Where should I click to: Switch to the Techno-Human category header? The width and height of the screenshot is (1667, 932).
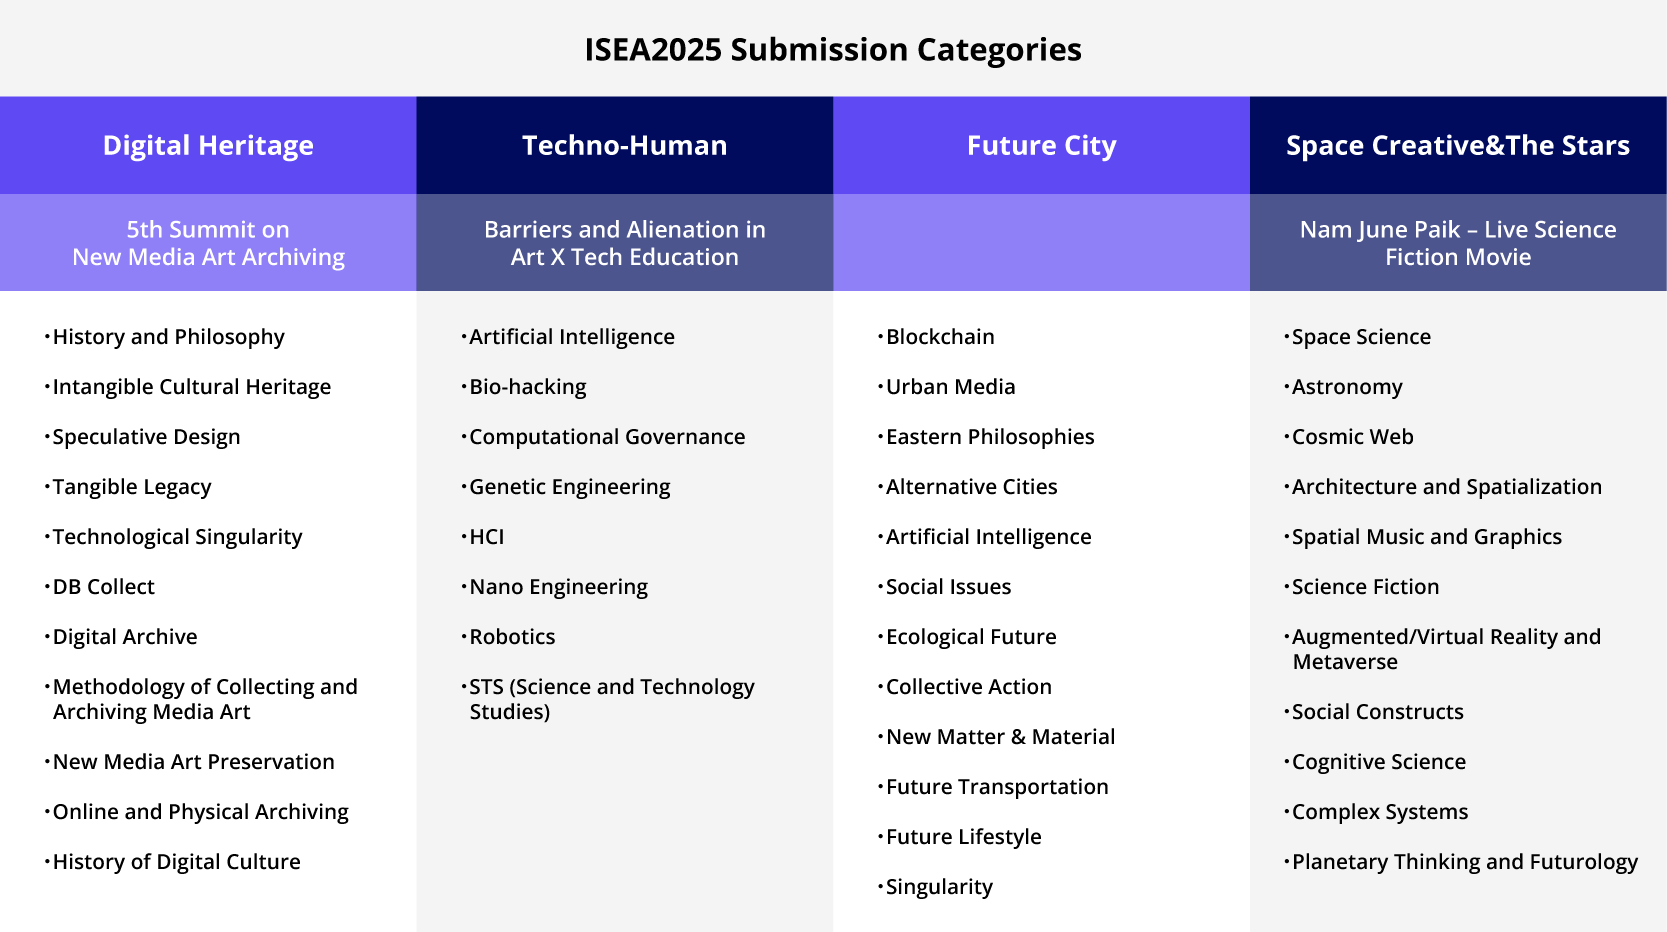click(x=624, y=146)
